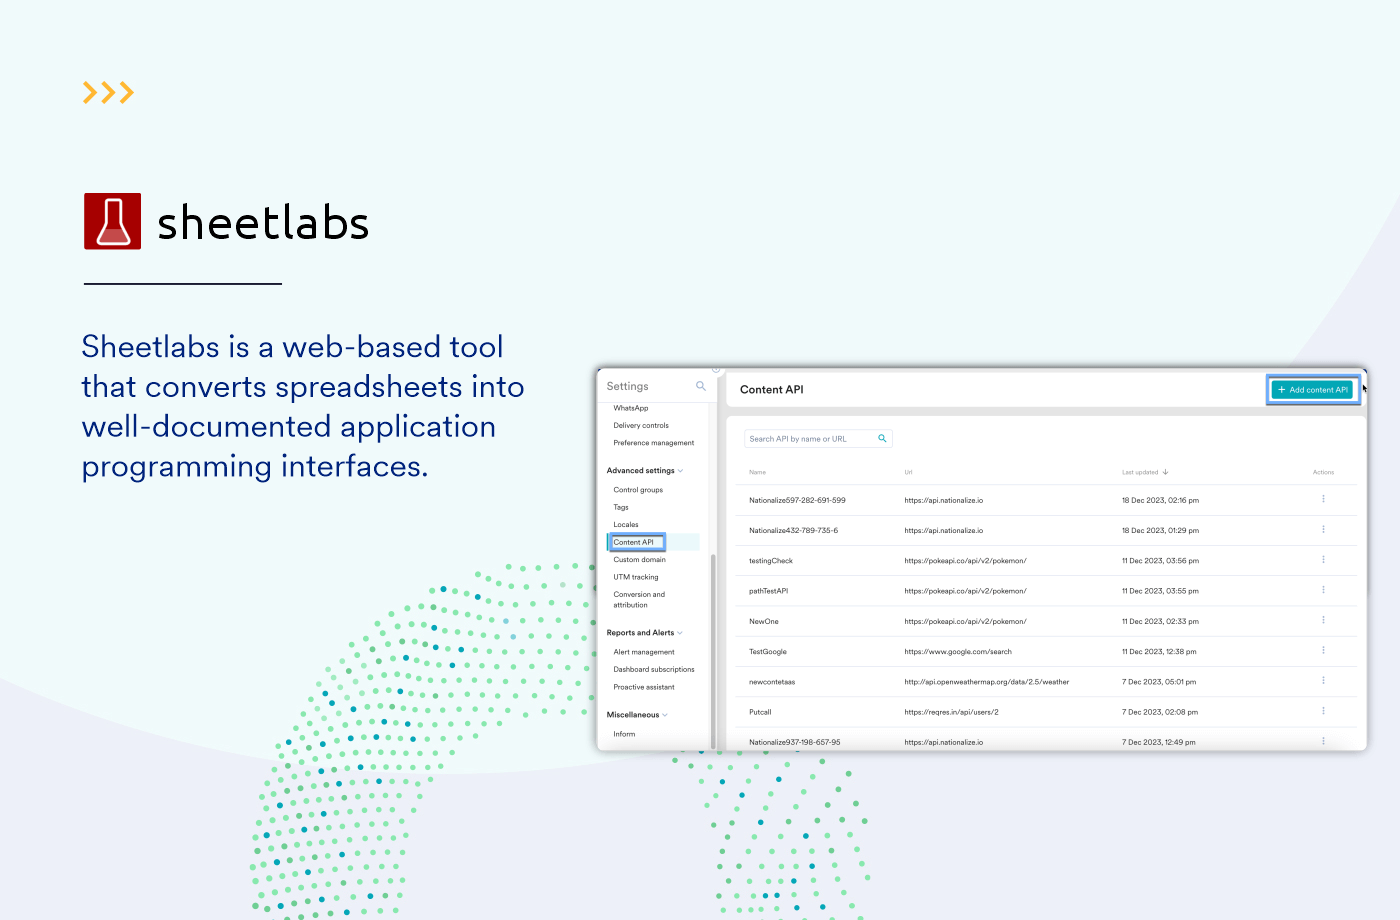Focus the Search API by name or URL field
This screenshot has width=1400, height=920.
[818, 438]
